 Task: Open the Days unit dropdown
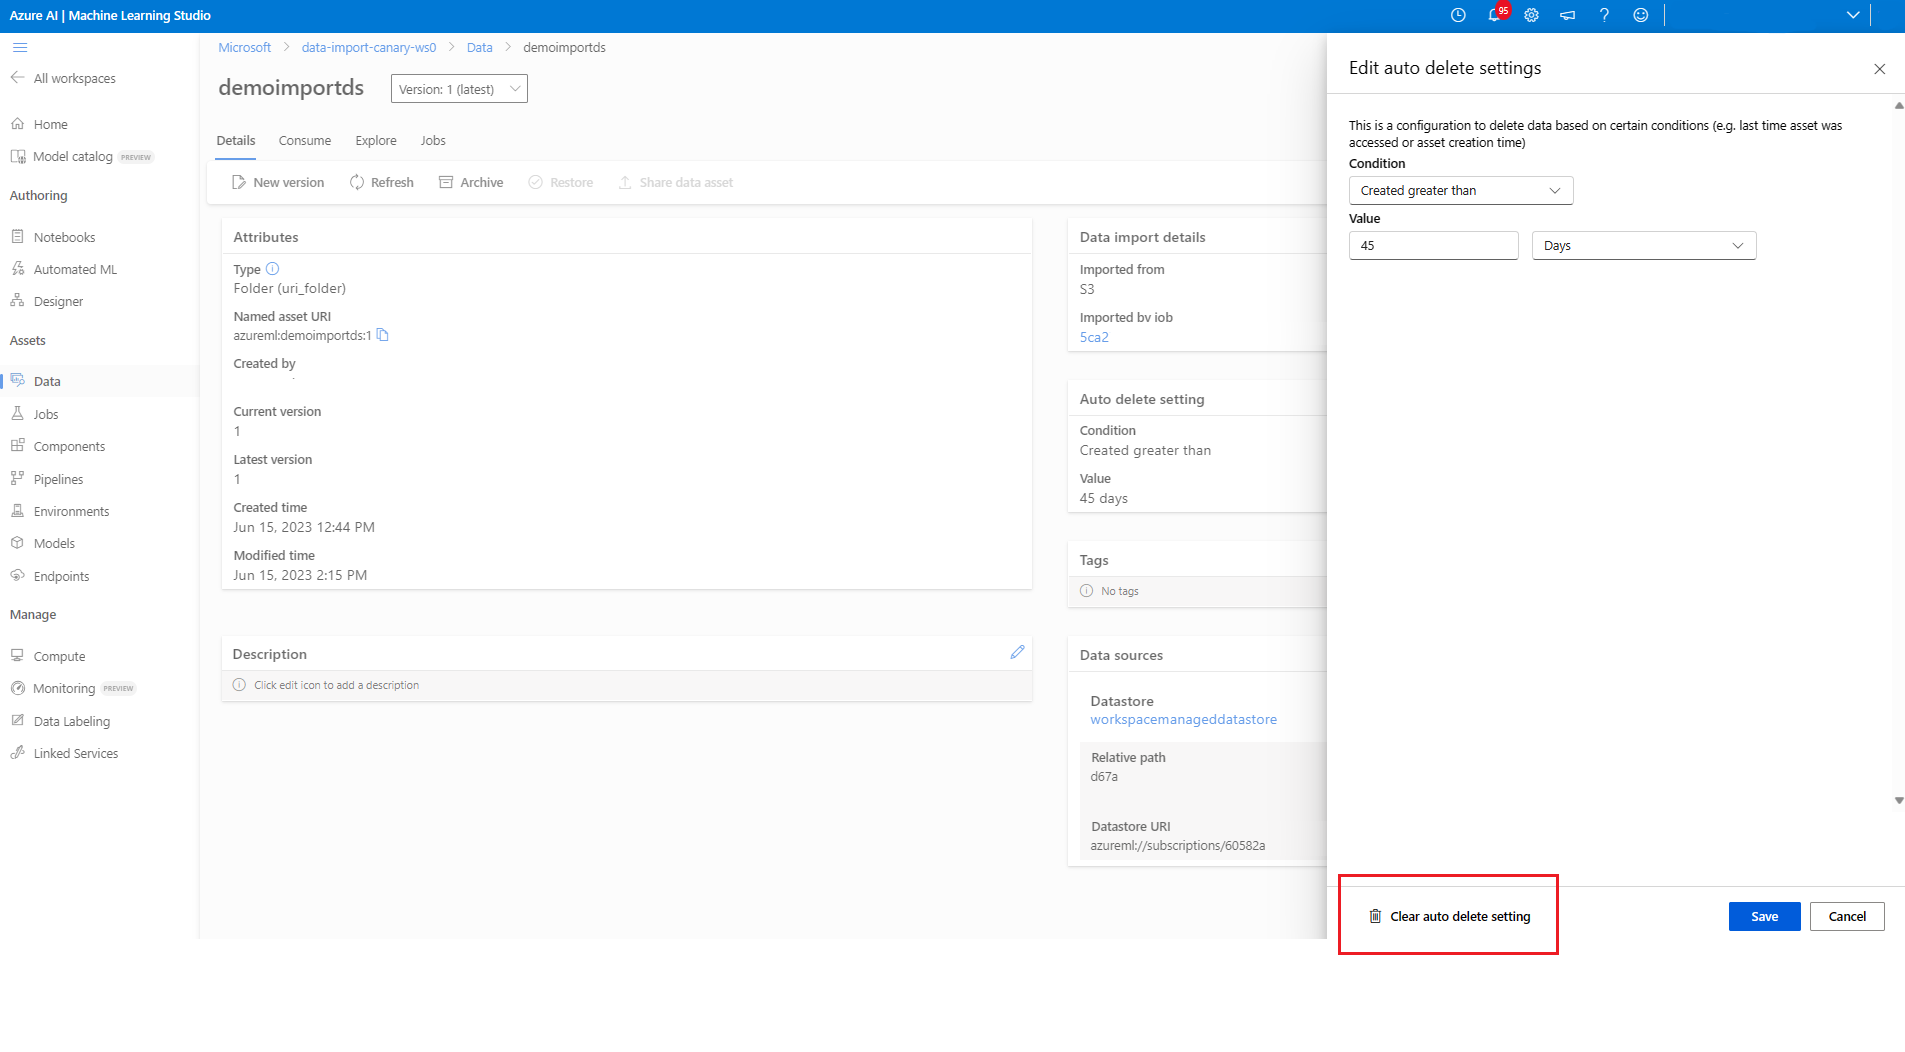tap(1643, 246)
